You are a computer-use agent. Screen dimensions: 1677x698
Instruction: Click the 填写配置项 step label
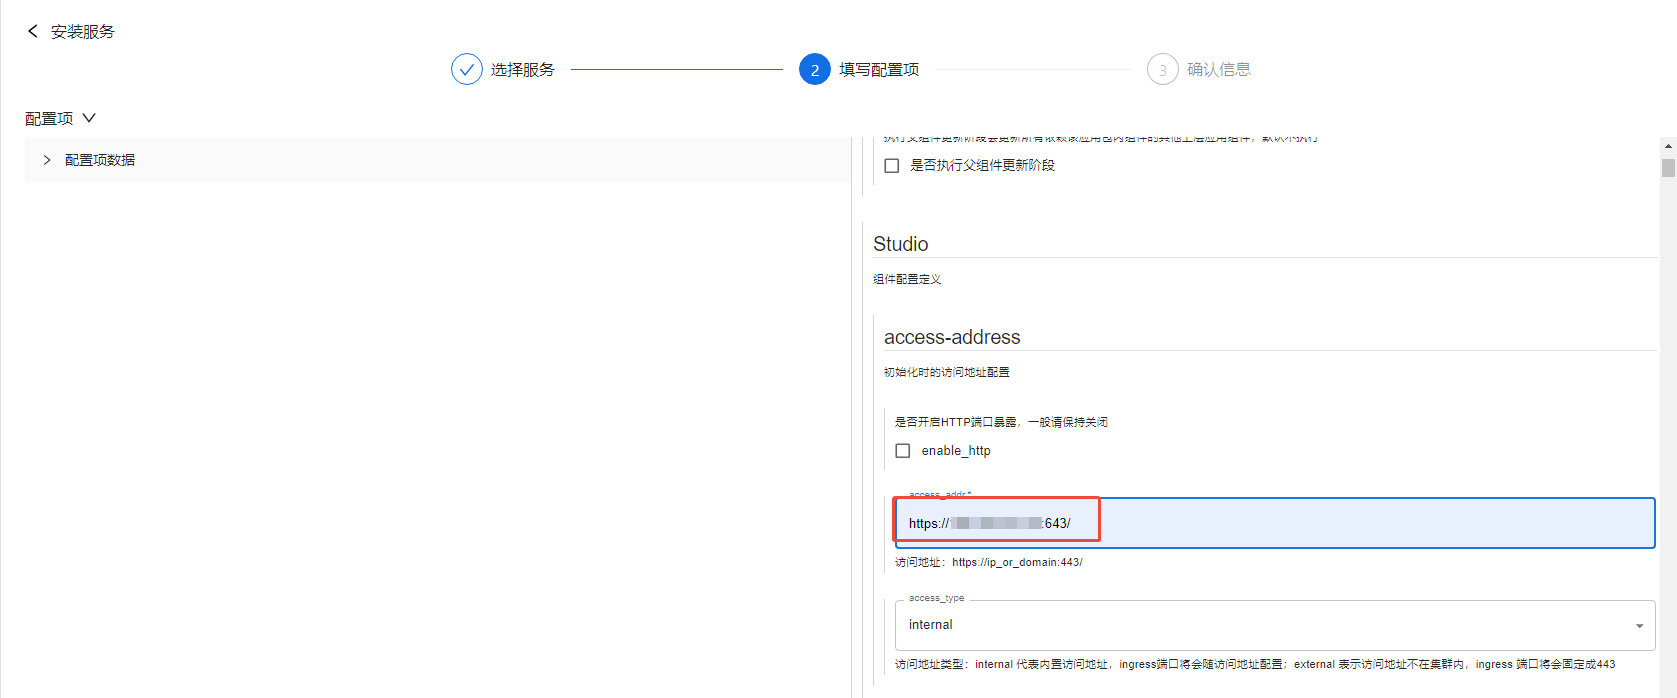[x=879, y=70]
